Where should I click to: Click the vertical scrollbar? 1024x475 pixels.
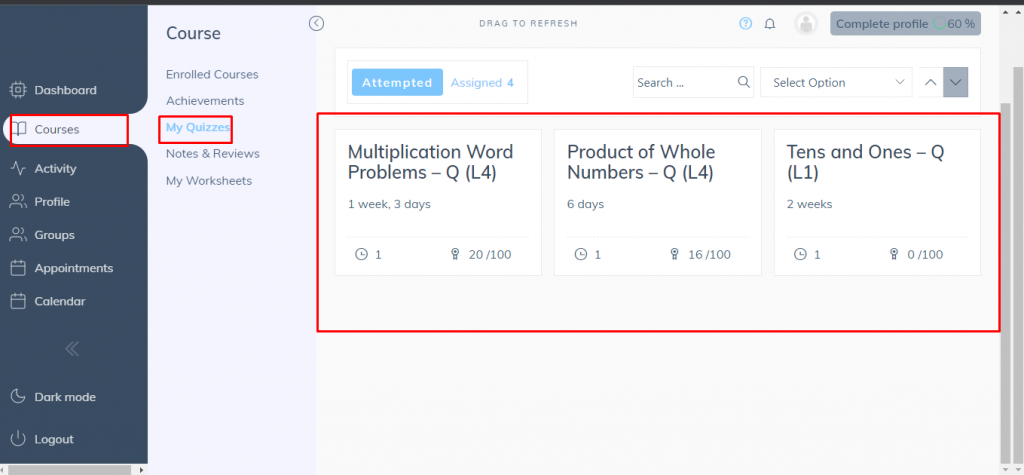[1007, 270]
